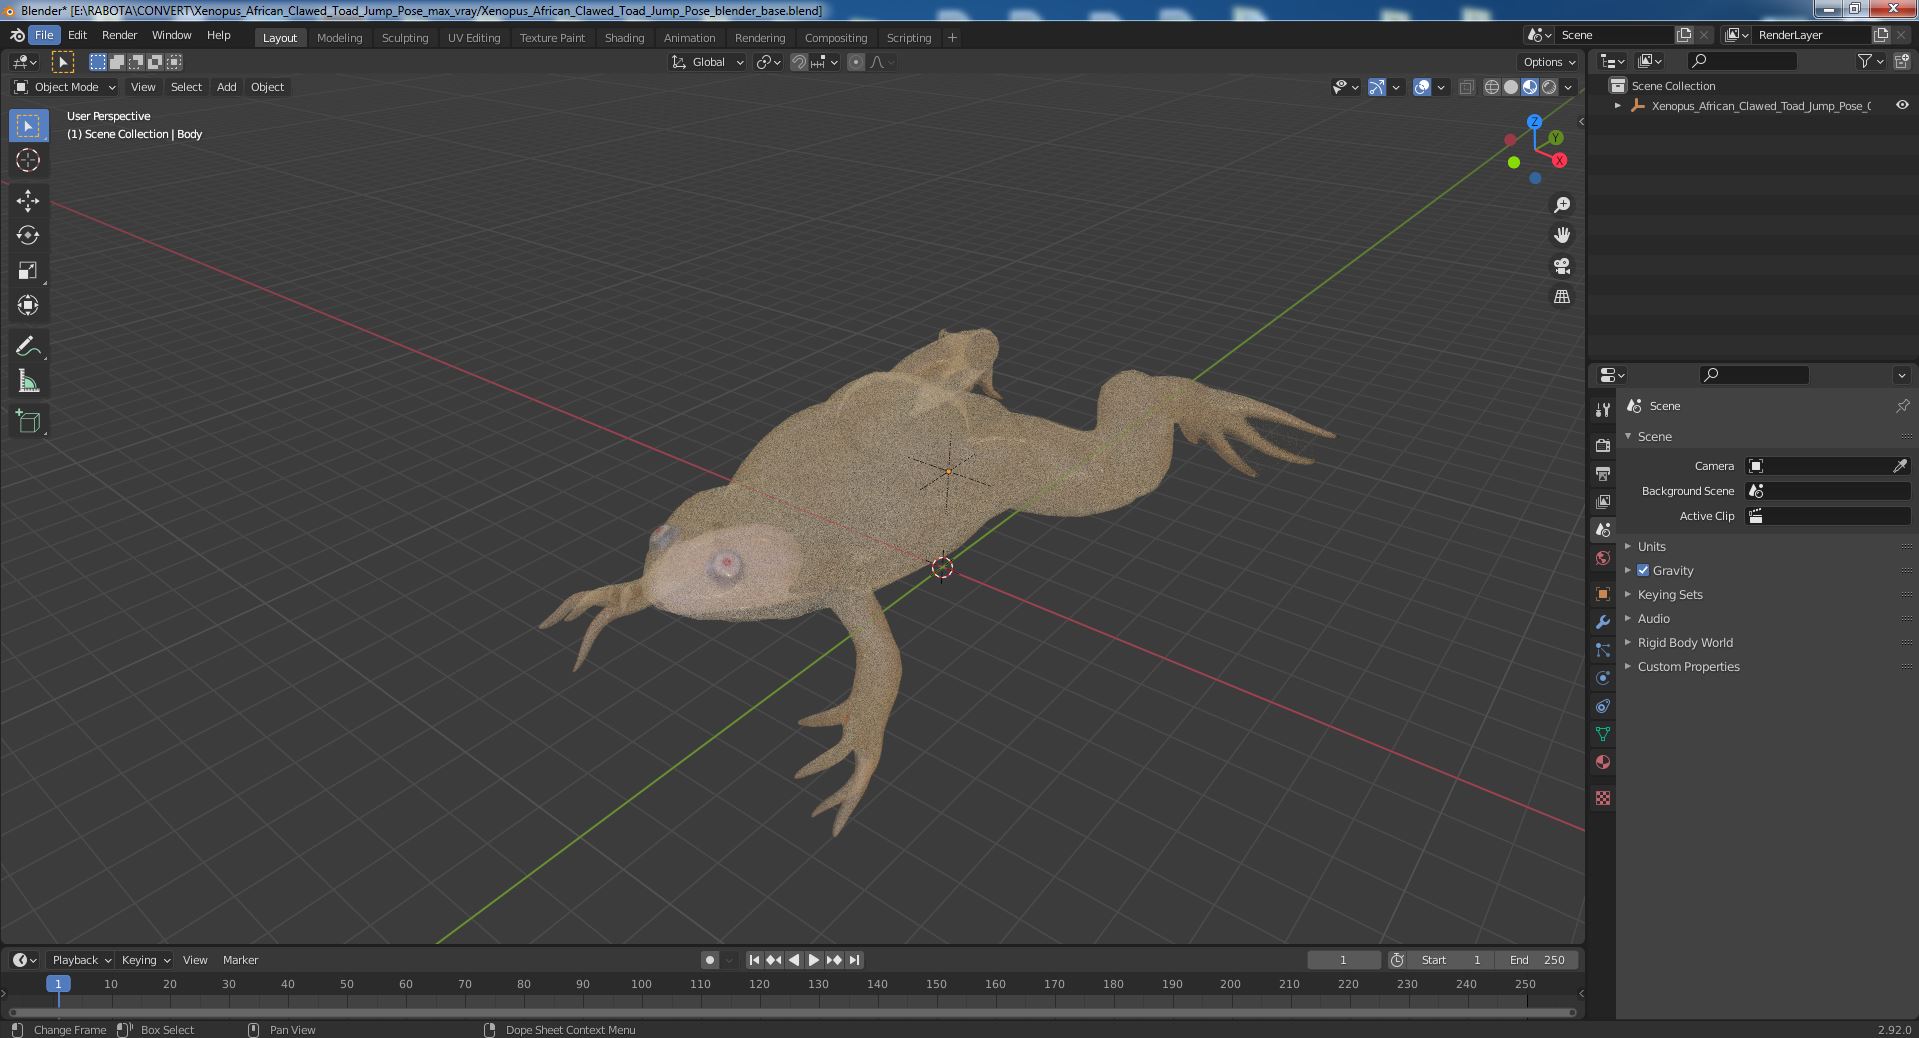Viewport: 1919px width, 1038px height.
Task: Expand the Units panel
Action: (x=1651, y=546)
